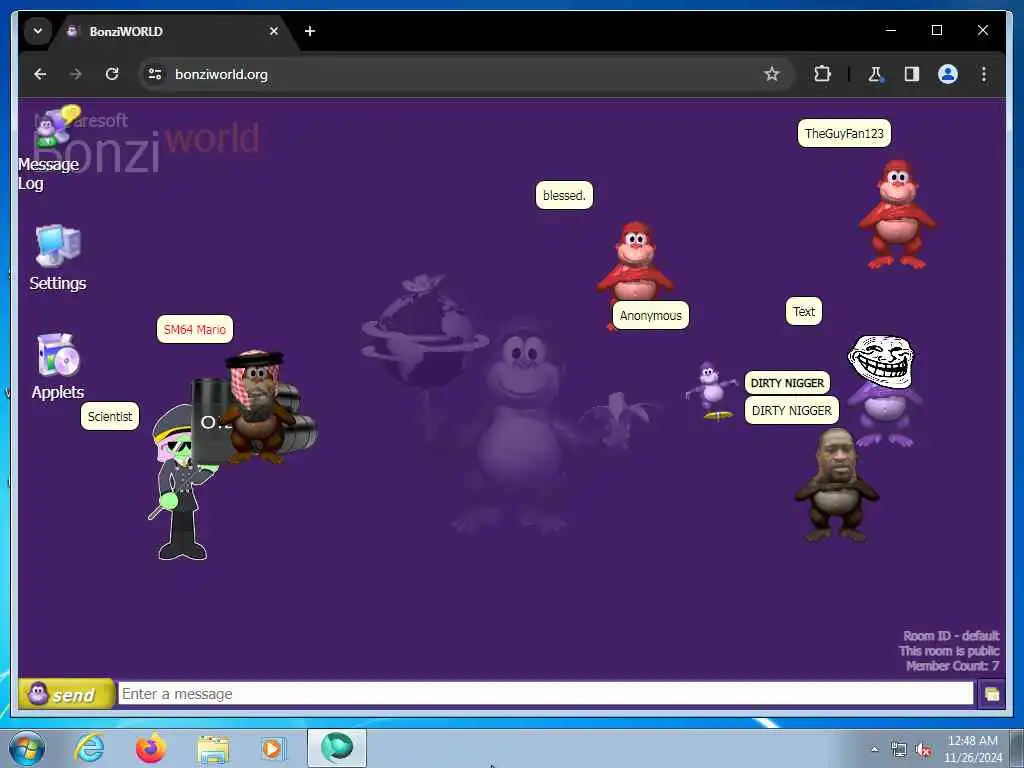Select the red Bonzi above Anonymous tag
The width and height of the screenshot is (1024, 768).
[x=635, y=261]
